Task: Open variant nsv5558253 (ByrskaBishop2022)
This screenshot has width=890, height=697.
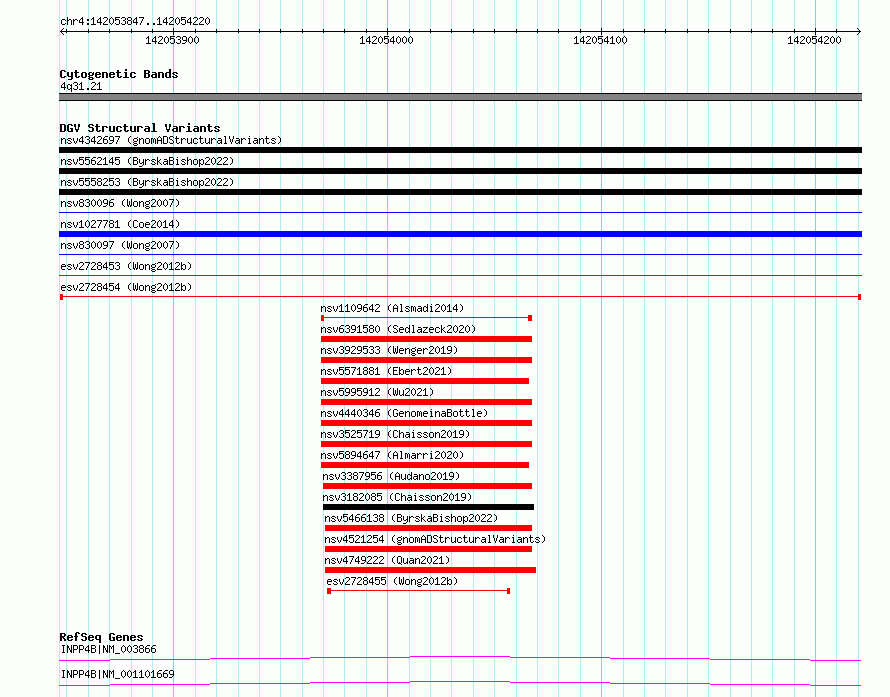Action: 147,182
